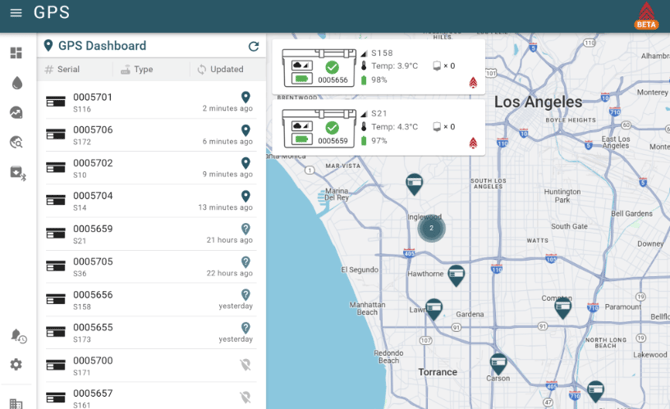The image size is (670, 409).
Task: Select device row 0005704
Action: coord(151,201)
